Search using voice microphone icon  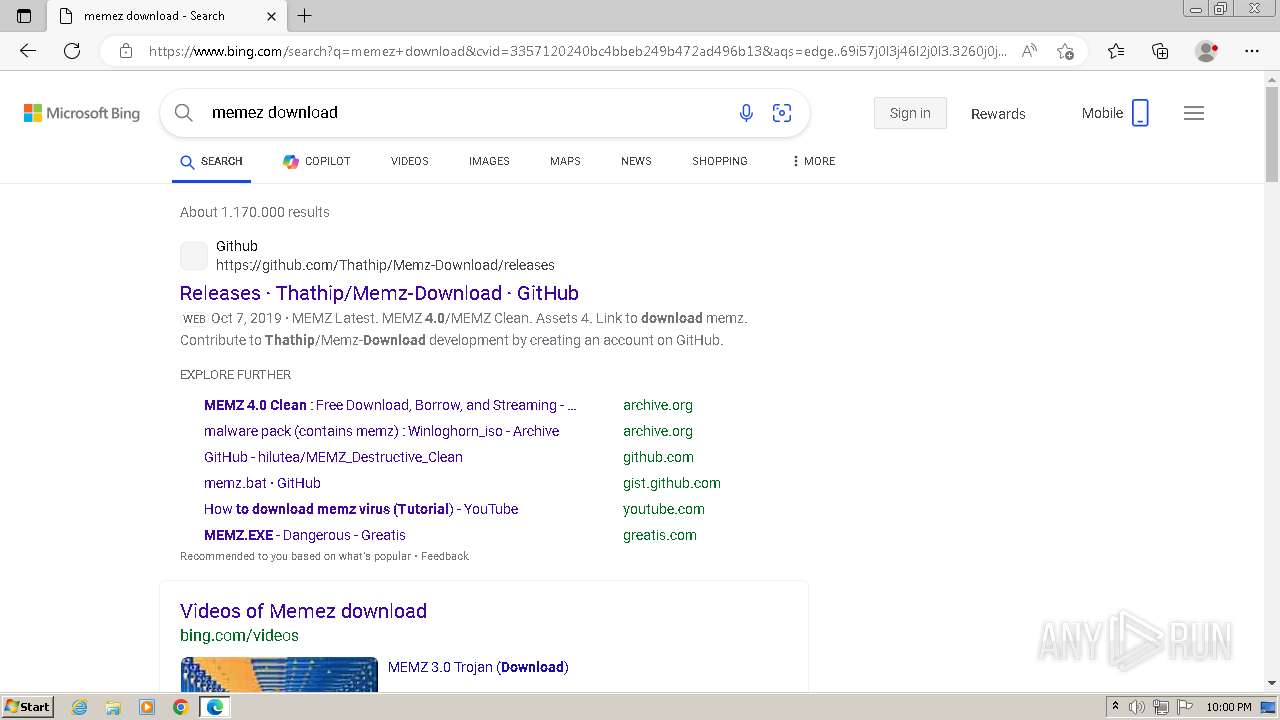point(746,113)
